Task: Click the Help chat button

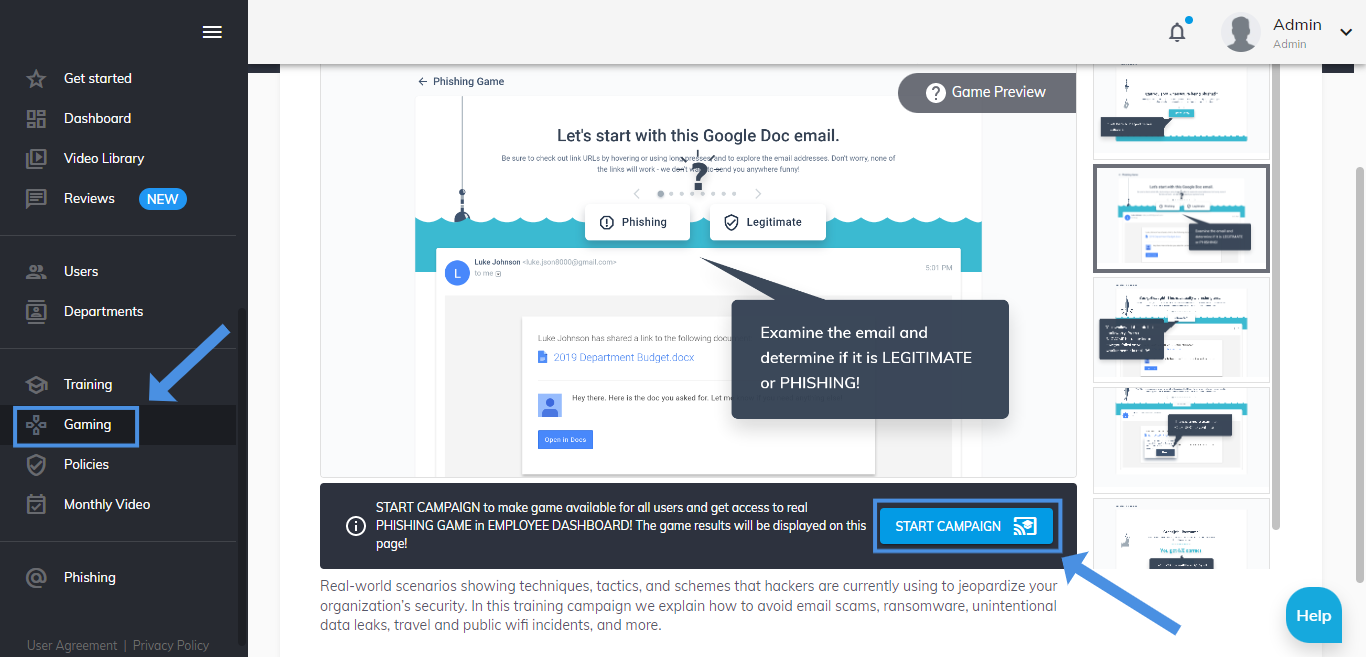Action: pyautogui.click(x=1314, y=615)
